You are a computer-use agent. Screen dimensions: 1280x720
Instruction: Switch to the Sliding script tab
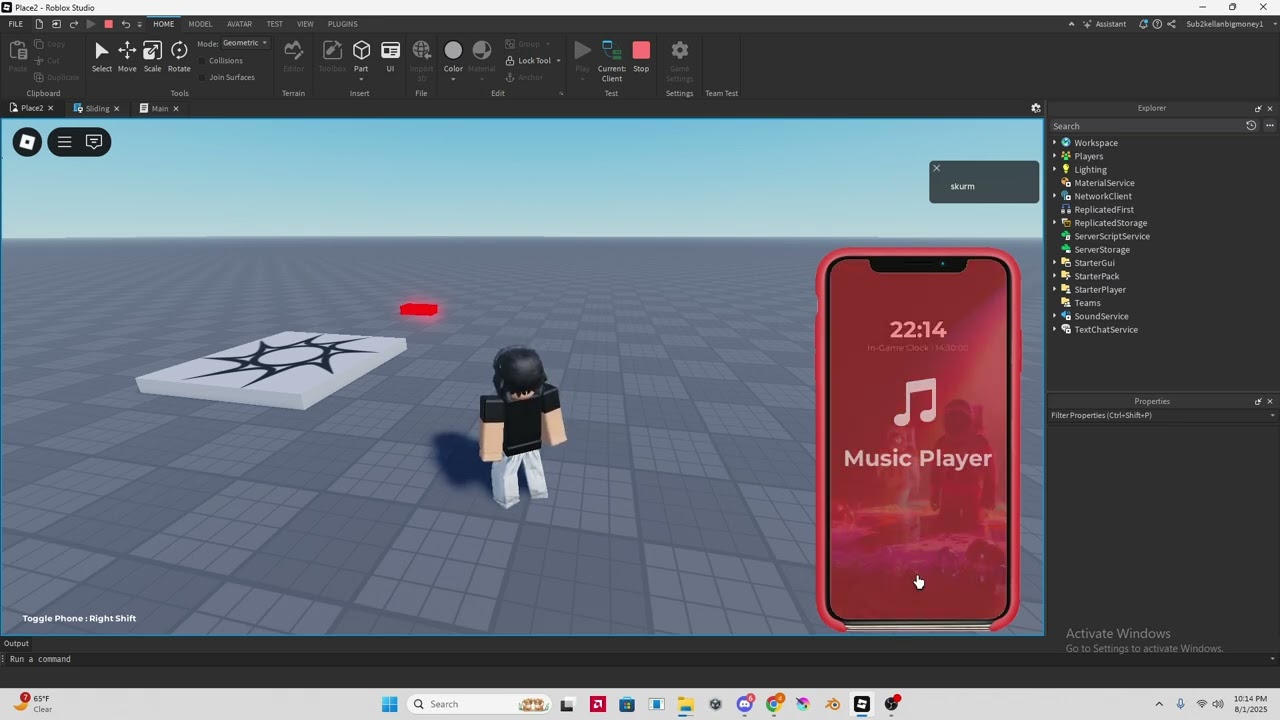tap(97, 108)
